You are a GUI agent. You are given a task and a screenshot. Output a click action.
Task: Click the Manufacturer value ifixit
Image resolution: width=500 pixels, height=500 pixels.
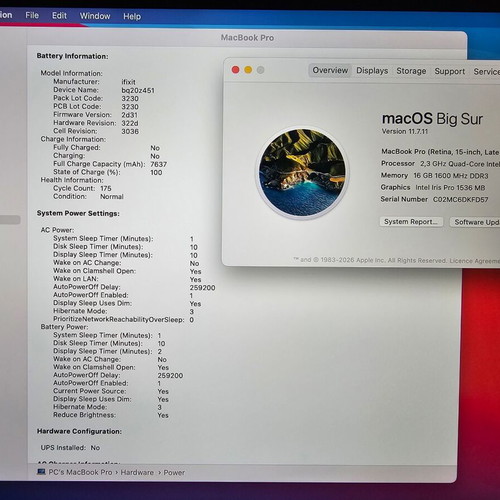click(128, 82)
